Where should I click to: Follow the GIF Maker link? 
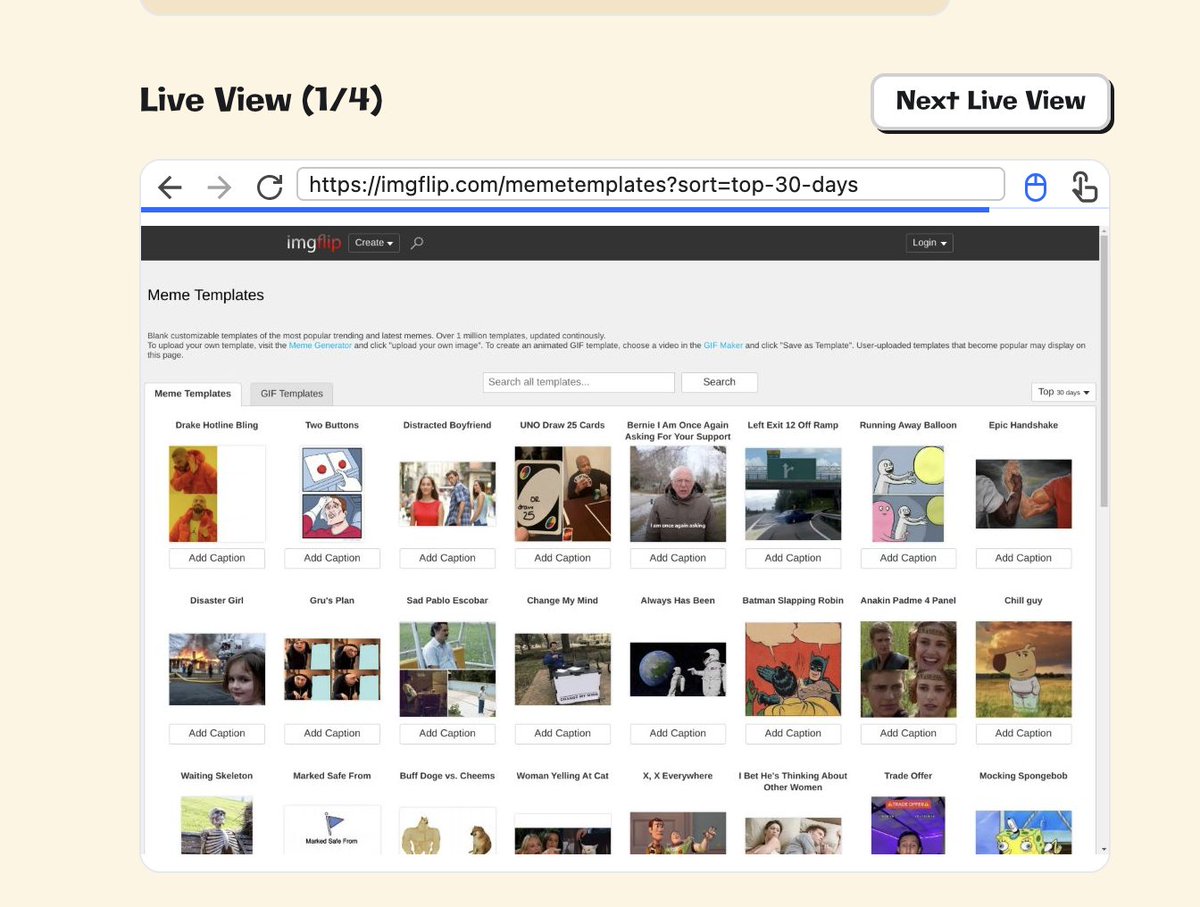click(723, 345)
